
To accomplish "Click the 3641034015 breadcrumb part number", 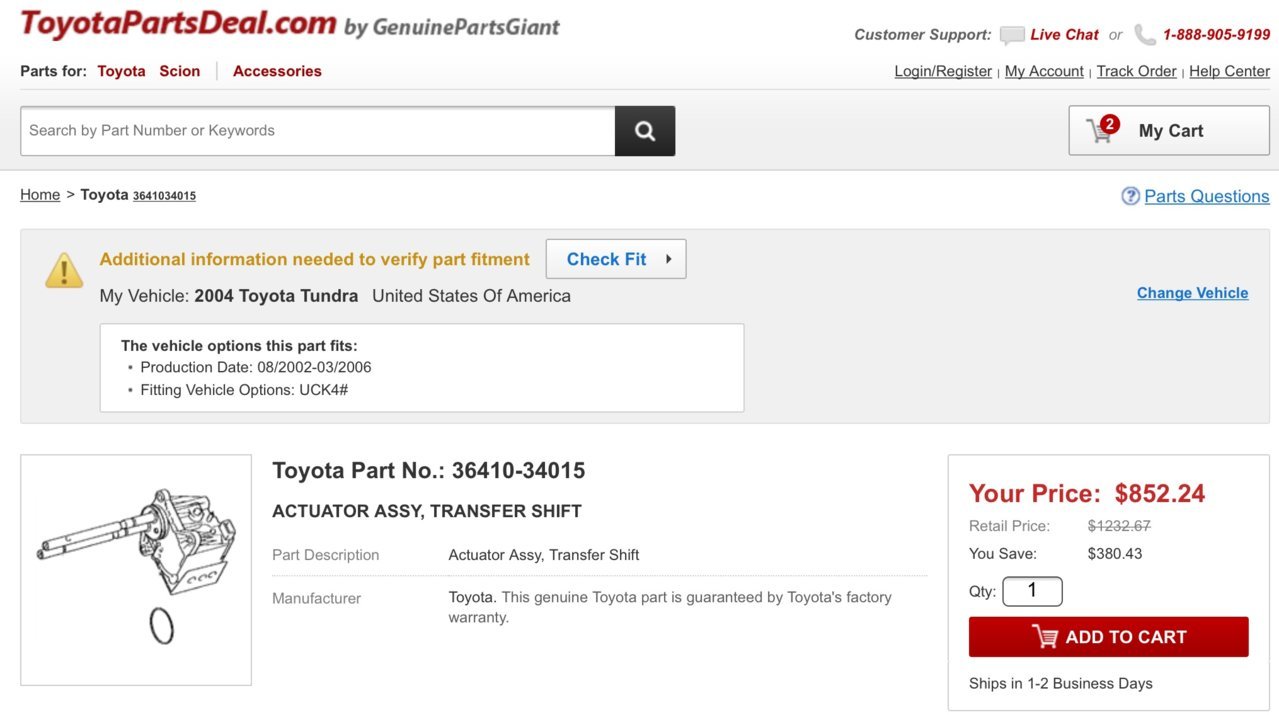I will click(x=164, y=196).
